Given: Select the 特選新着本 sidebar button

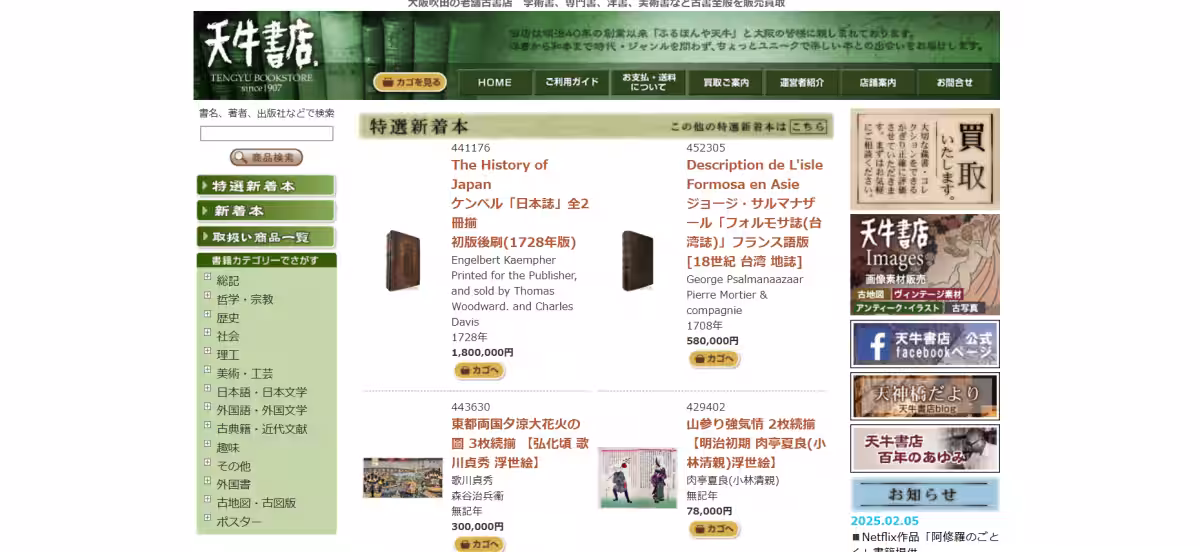Looking at the screenshot, I should click(266, 186).
